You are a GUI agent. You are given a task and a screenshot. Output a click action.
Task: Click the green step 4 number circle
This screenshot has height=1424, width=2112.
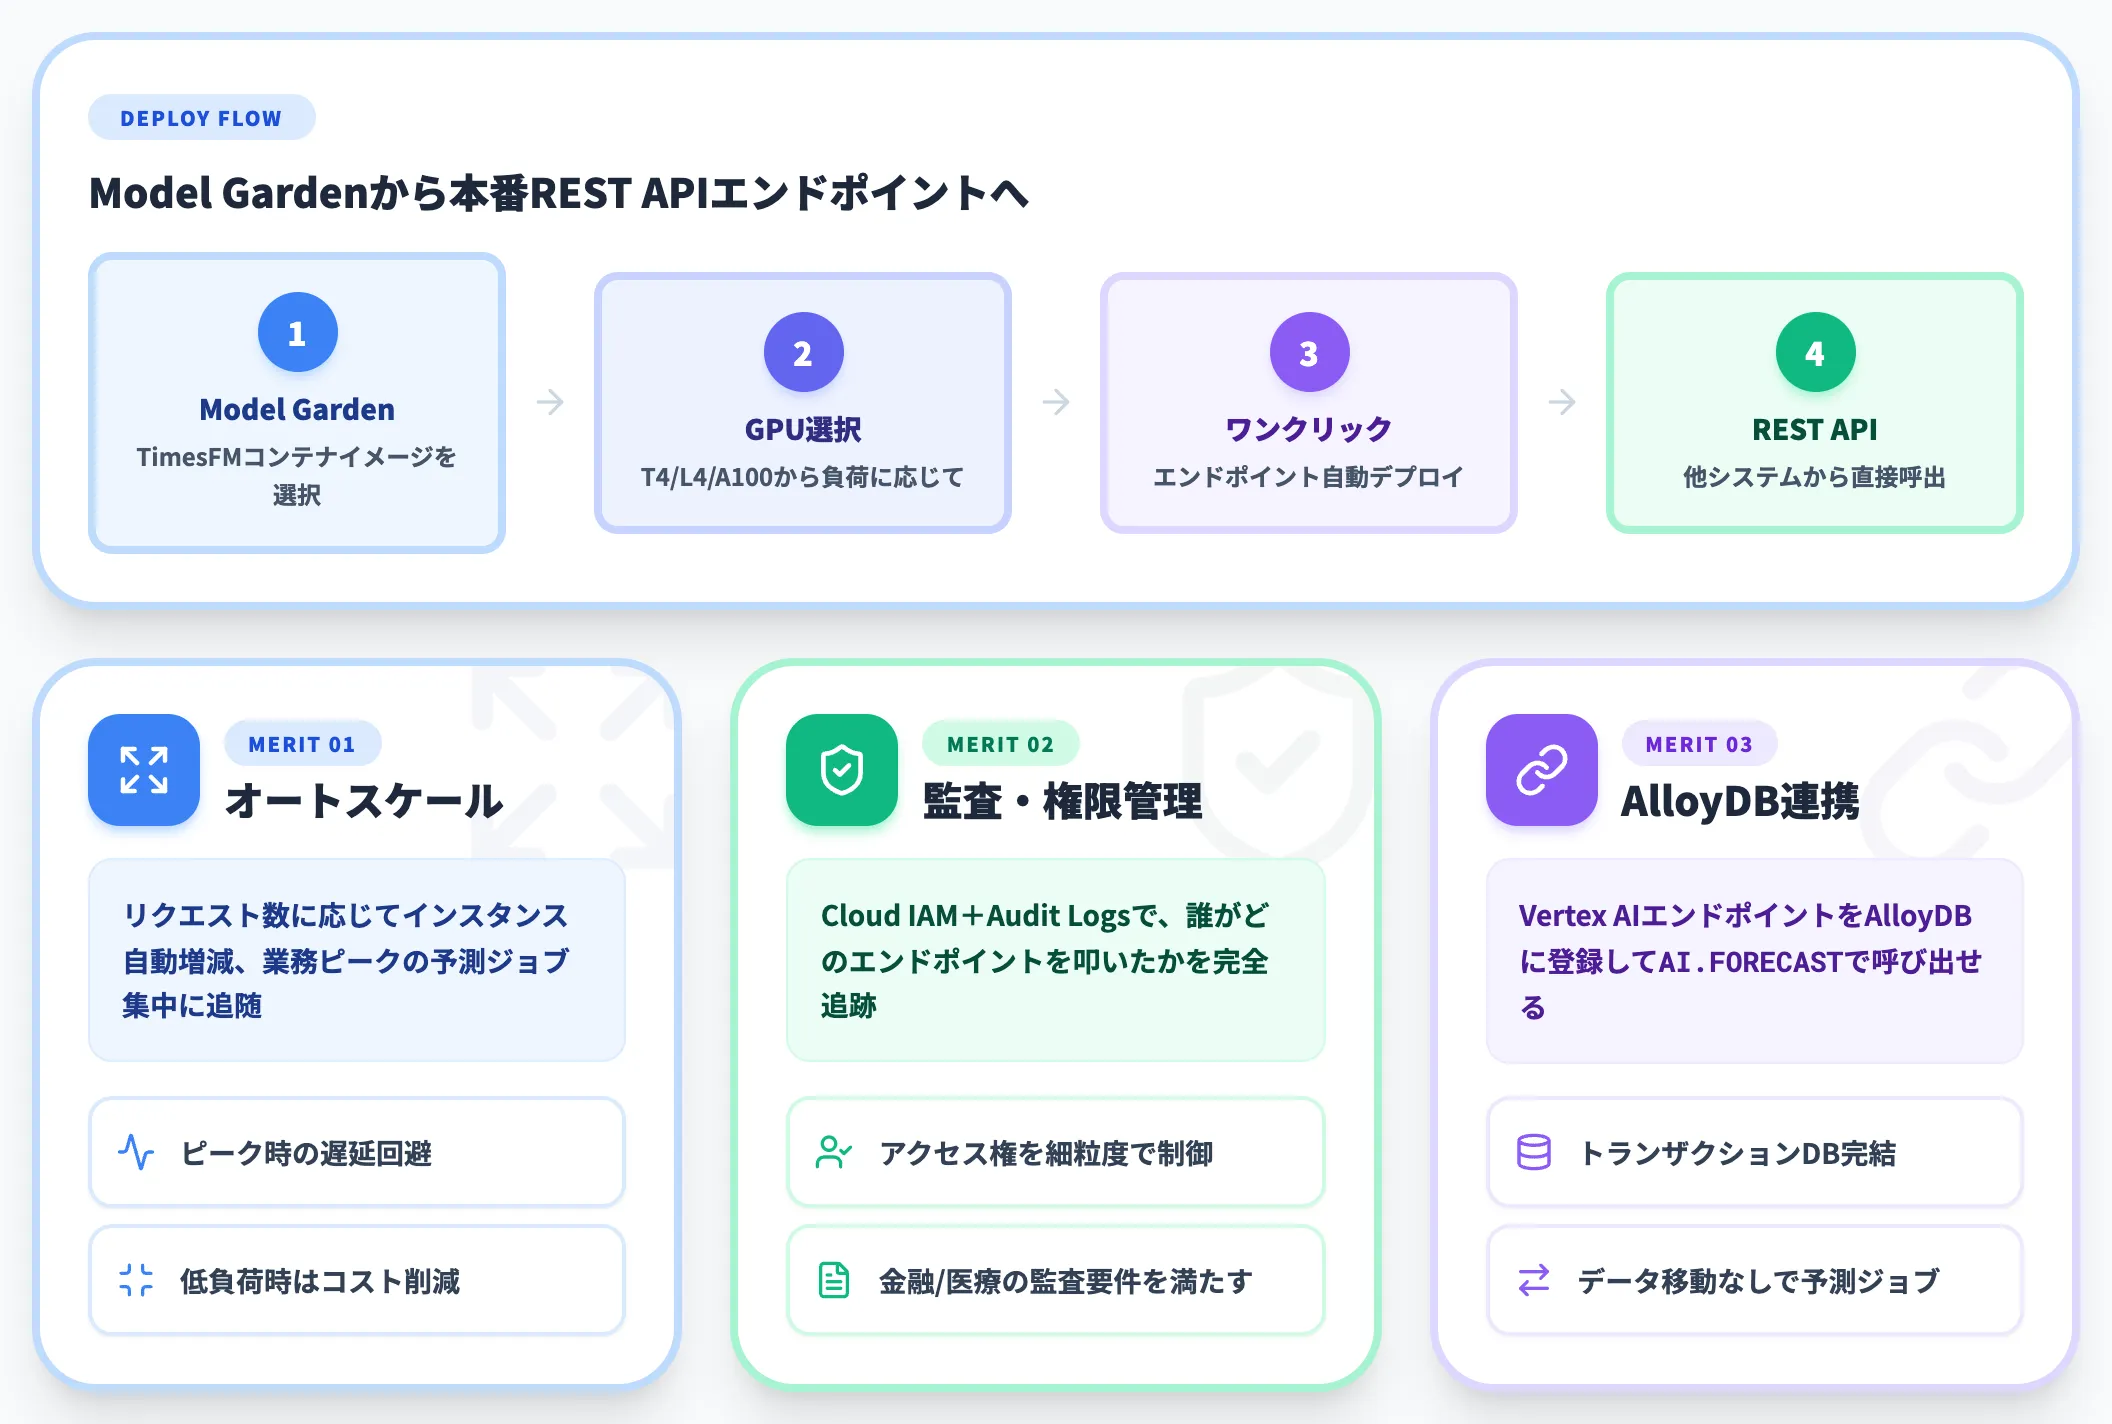point(1815,352)
